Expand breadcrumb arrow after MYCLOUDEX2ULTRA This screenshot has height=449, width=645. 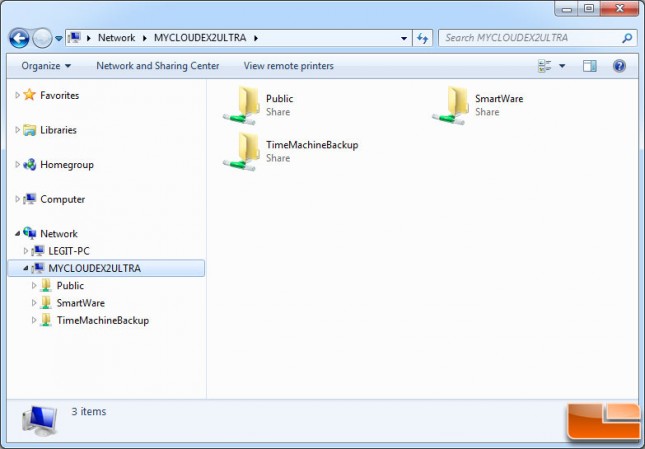[256, 38]
